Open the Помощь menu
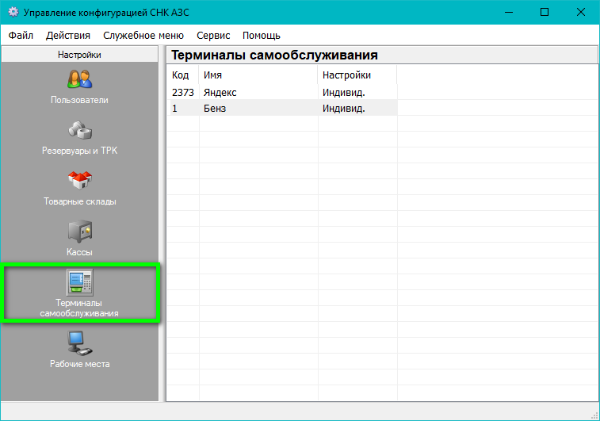600x421 pixels. (261, 35)
